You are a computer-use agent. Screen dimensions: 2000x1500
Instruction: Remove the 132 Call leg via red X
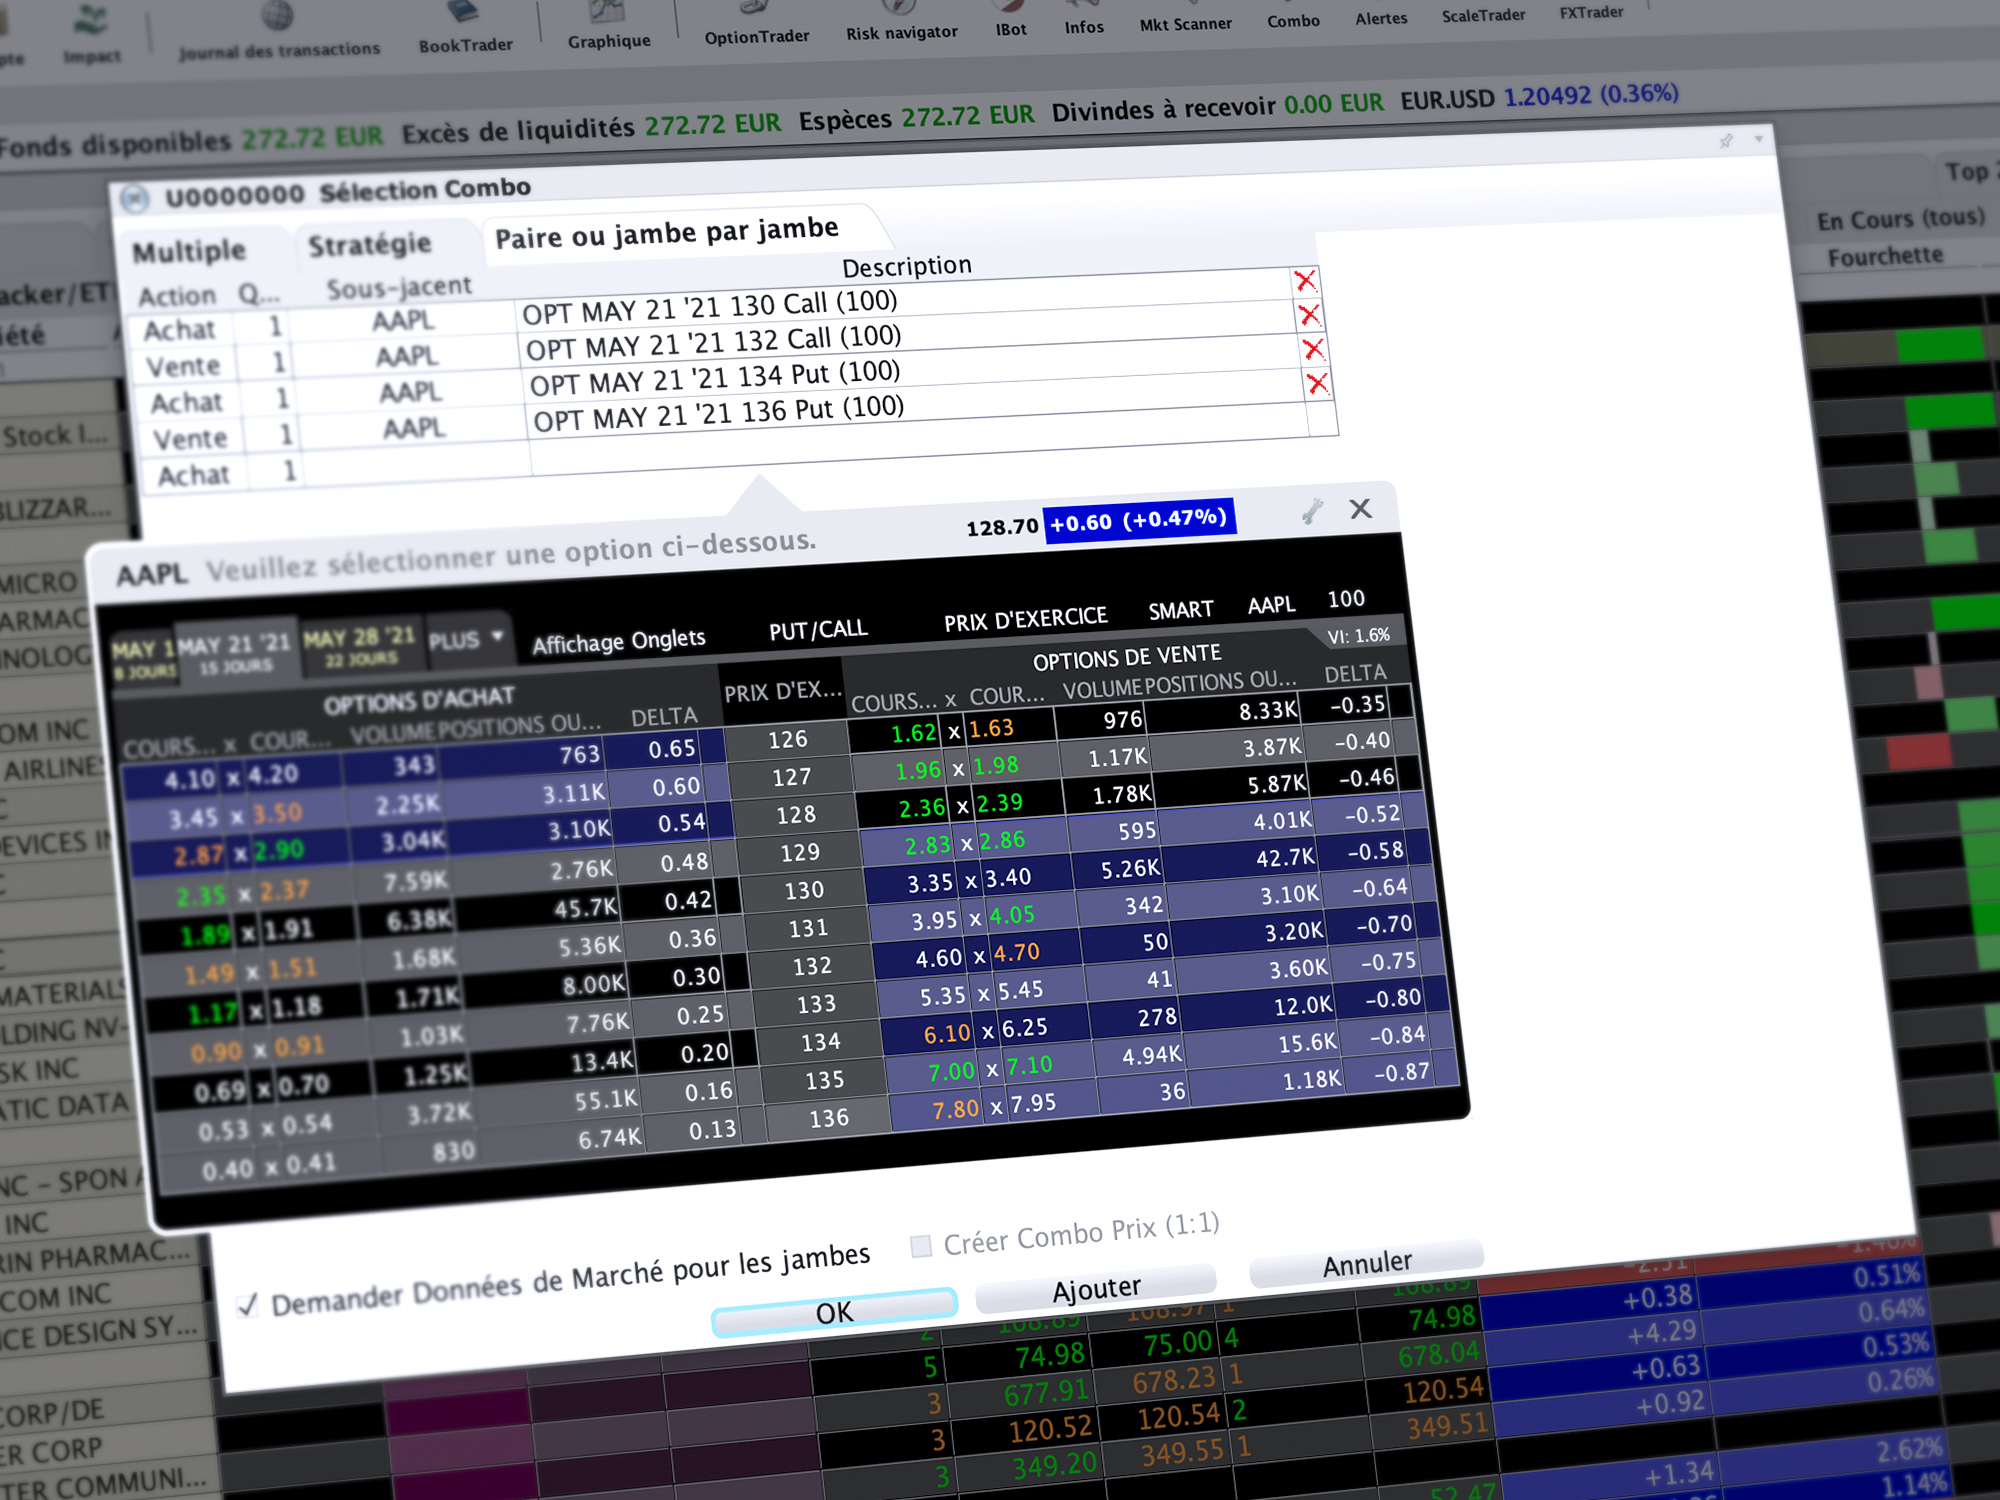1309,315
